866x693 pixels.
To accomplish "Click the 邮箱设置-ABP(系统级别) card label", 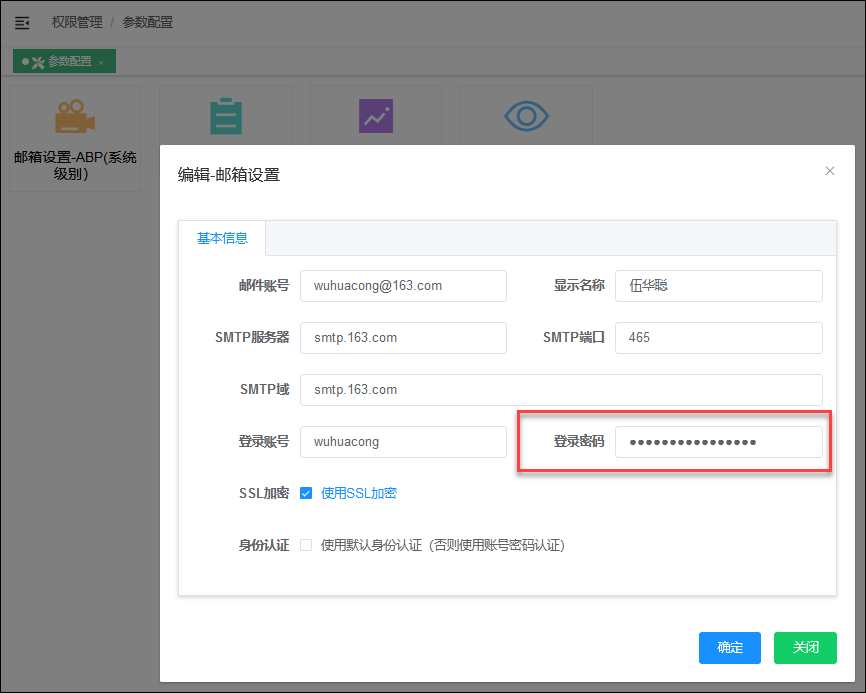I will tap(75, 165).
